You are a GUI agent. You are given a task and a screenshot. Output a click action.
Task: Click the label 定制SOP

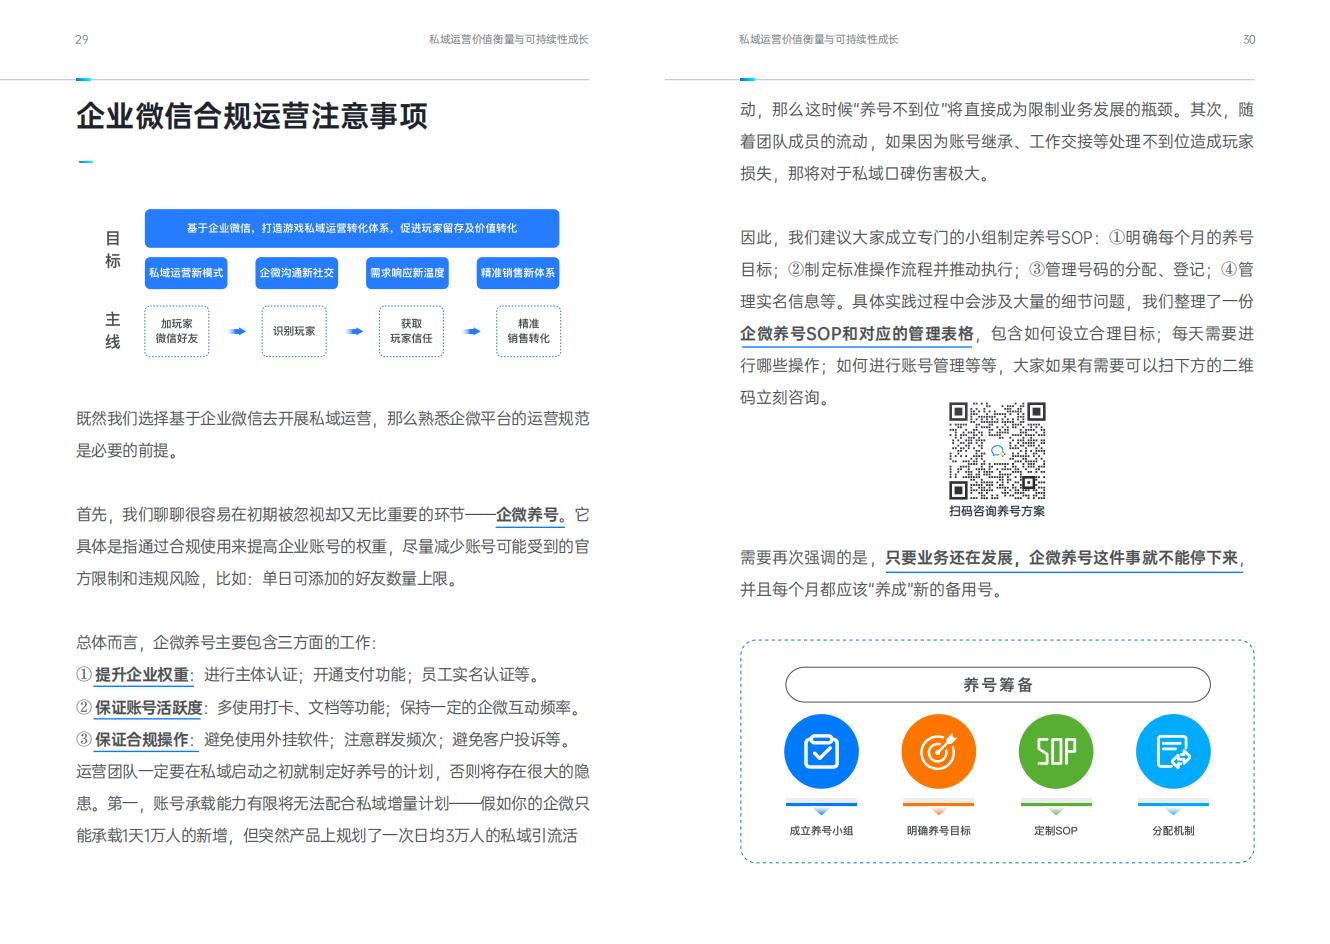tap(1056, 831)
